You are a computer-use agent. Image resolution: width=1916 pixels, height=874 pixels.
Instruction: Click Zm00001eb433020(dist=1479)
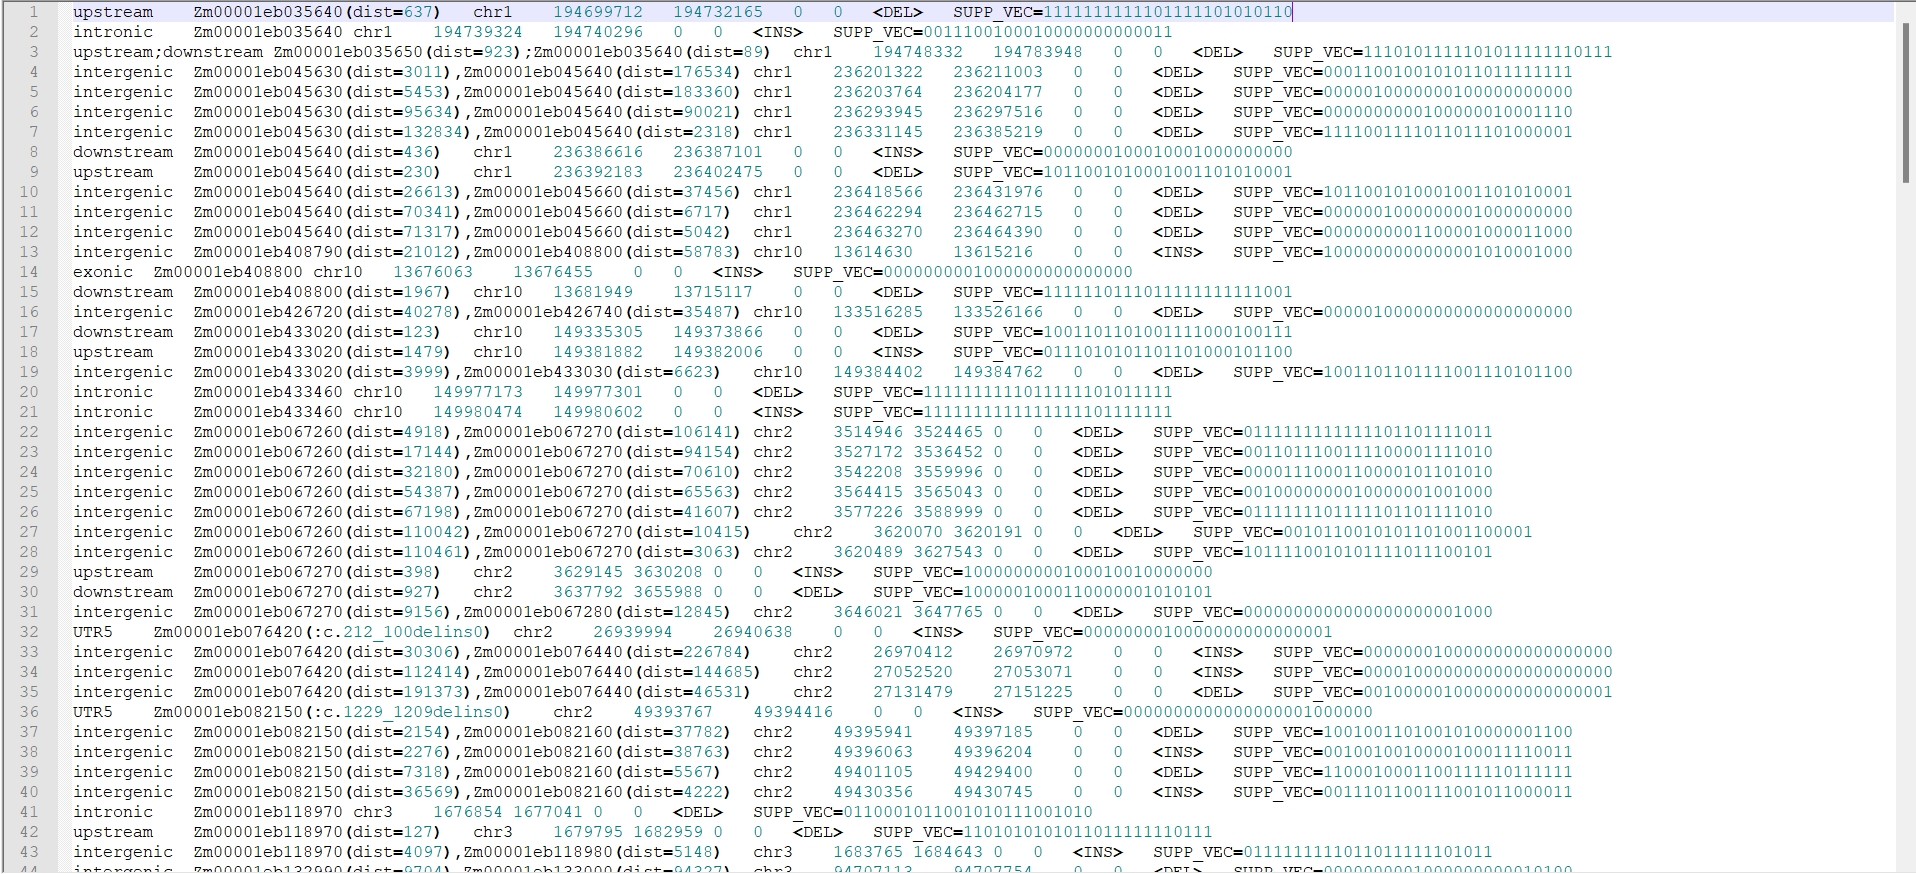[x=323, y=352]
